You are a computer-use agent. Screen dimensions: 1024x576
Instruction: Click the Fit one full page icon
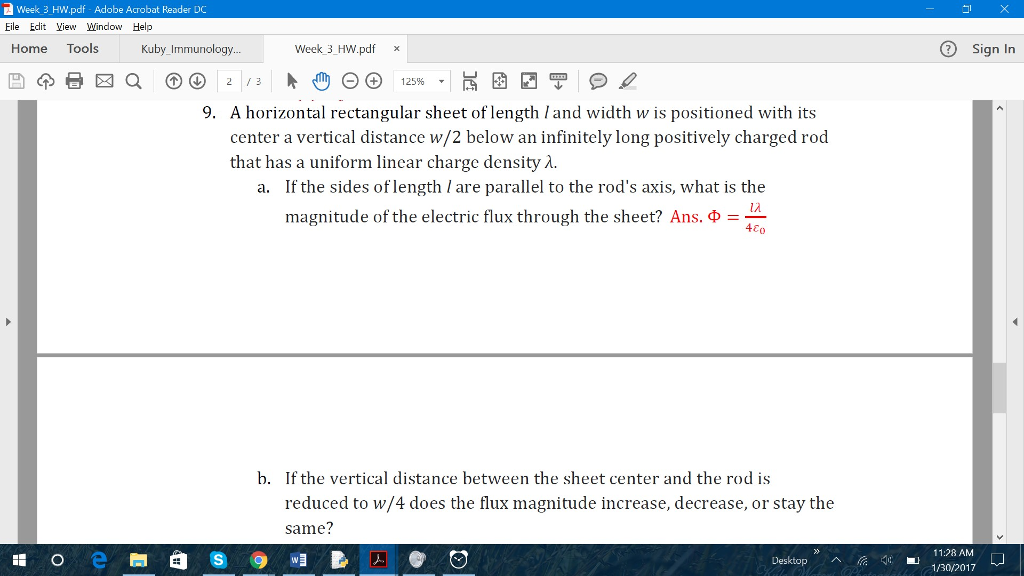tap(500, 81)
